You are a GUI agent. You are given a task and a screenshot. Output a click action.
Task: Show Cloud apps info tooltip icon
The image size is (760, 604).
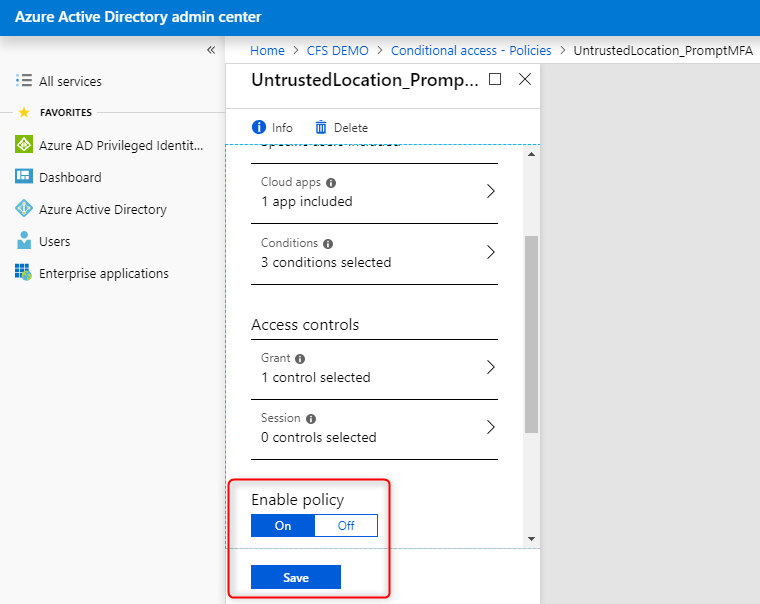pos(331,183)
